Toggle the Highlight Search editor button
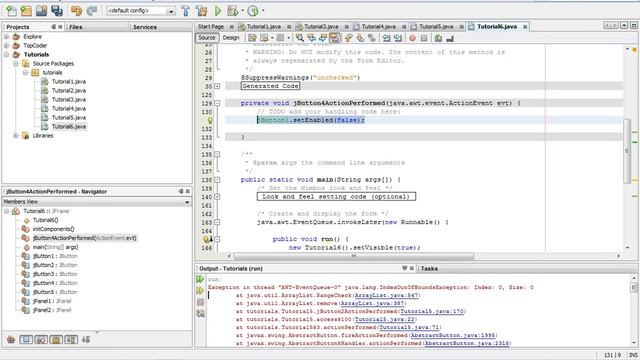Screen dimensions: 640x360 click(x=334, y=38)
